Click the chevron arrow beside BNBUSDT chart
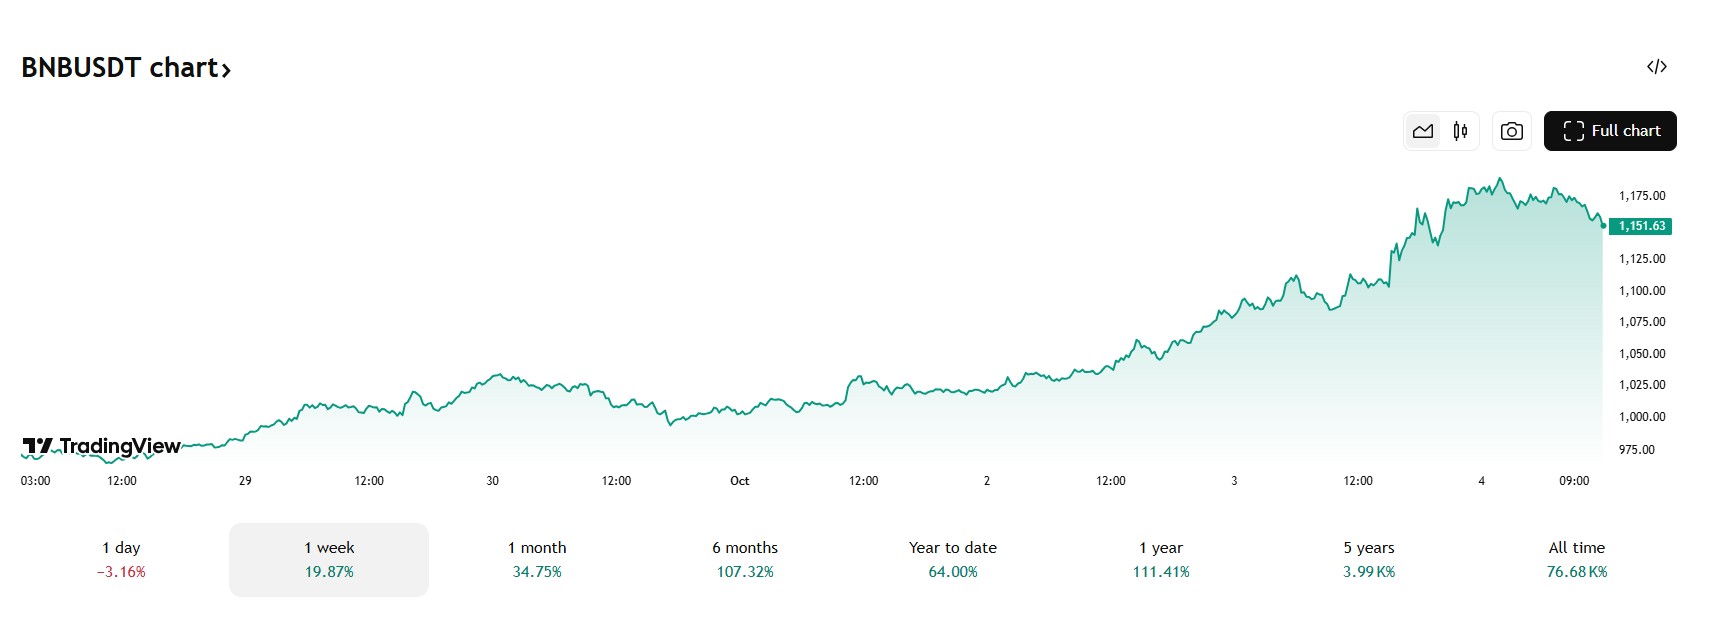Viewport: 1716px width, 617px height. pyautogui.click(x=227, y=70)
